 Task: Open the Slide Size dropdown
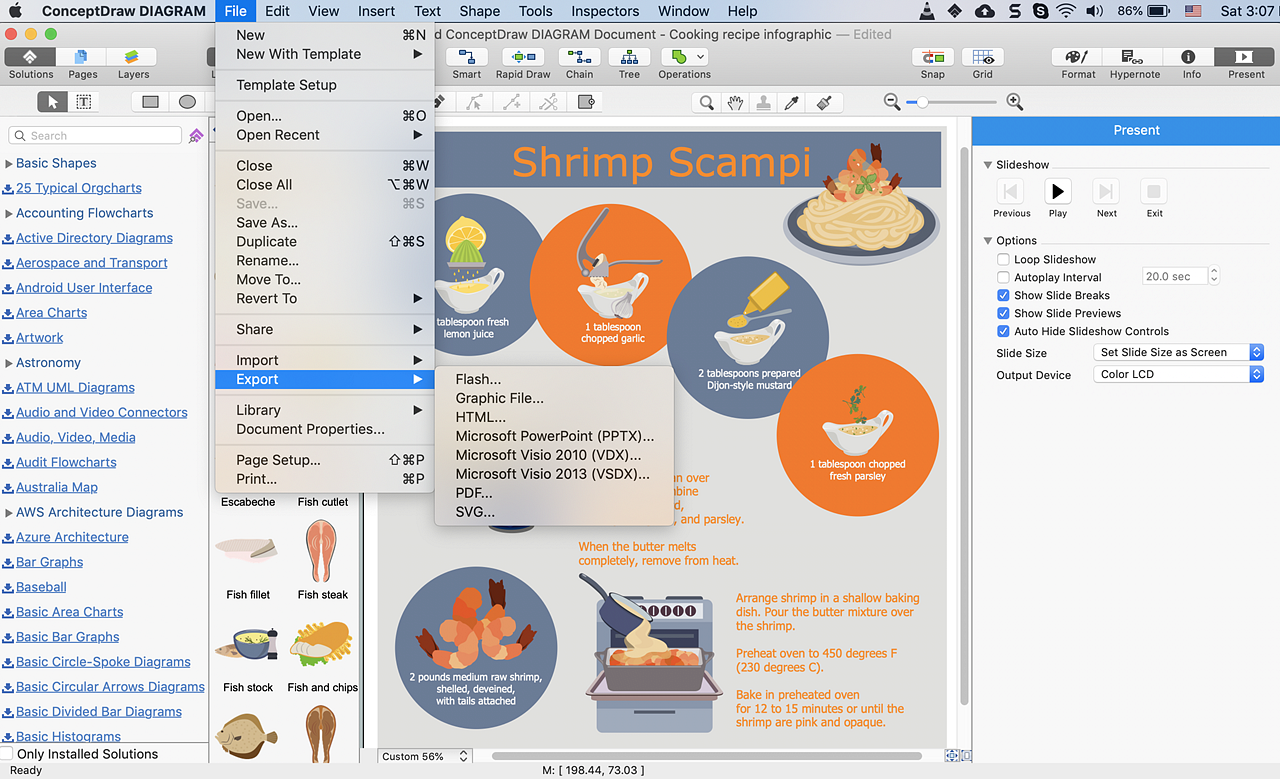pos(1179,352)
